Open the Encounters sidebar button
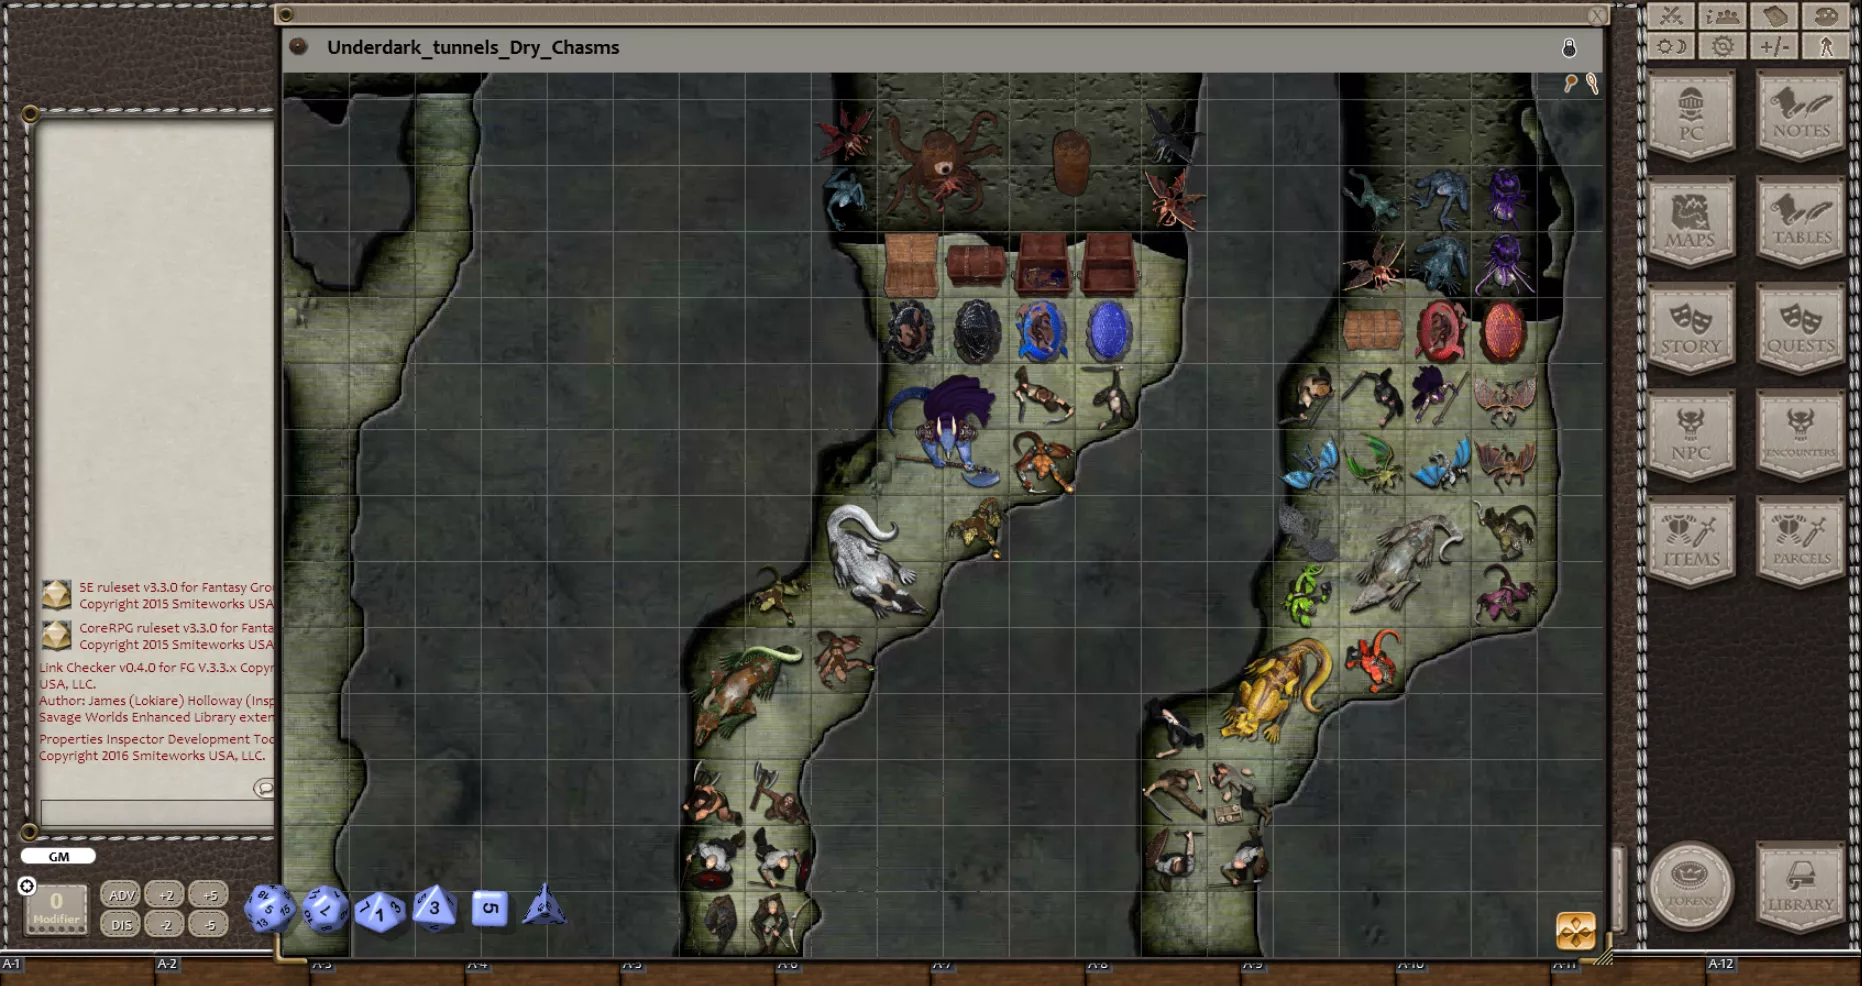Viewport: 1862px width, 986px height. point(1801,436)
